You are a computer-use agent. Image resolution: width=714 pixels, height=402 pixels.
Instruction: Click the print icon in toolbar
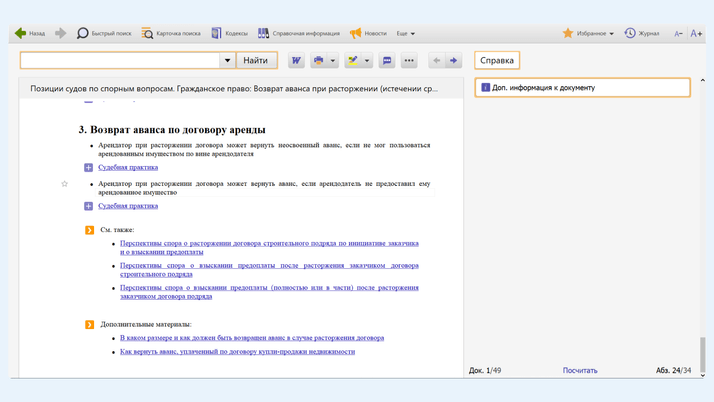pyautogui.click(x=319, y=61)
